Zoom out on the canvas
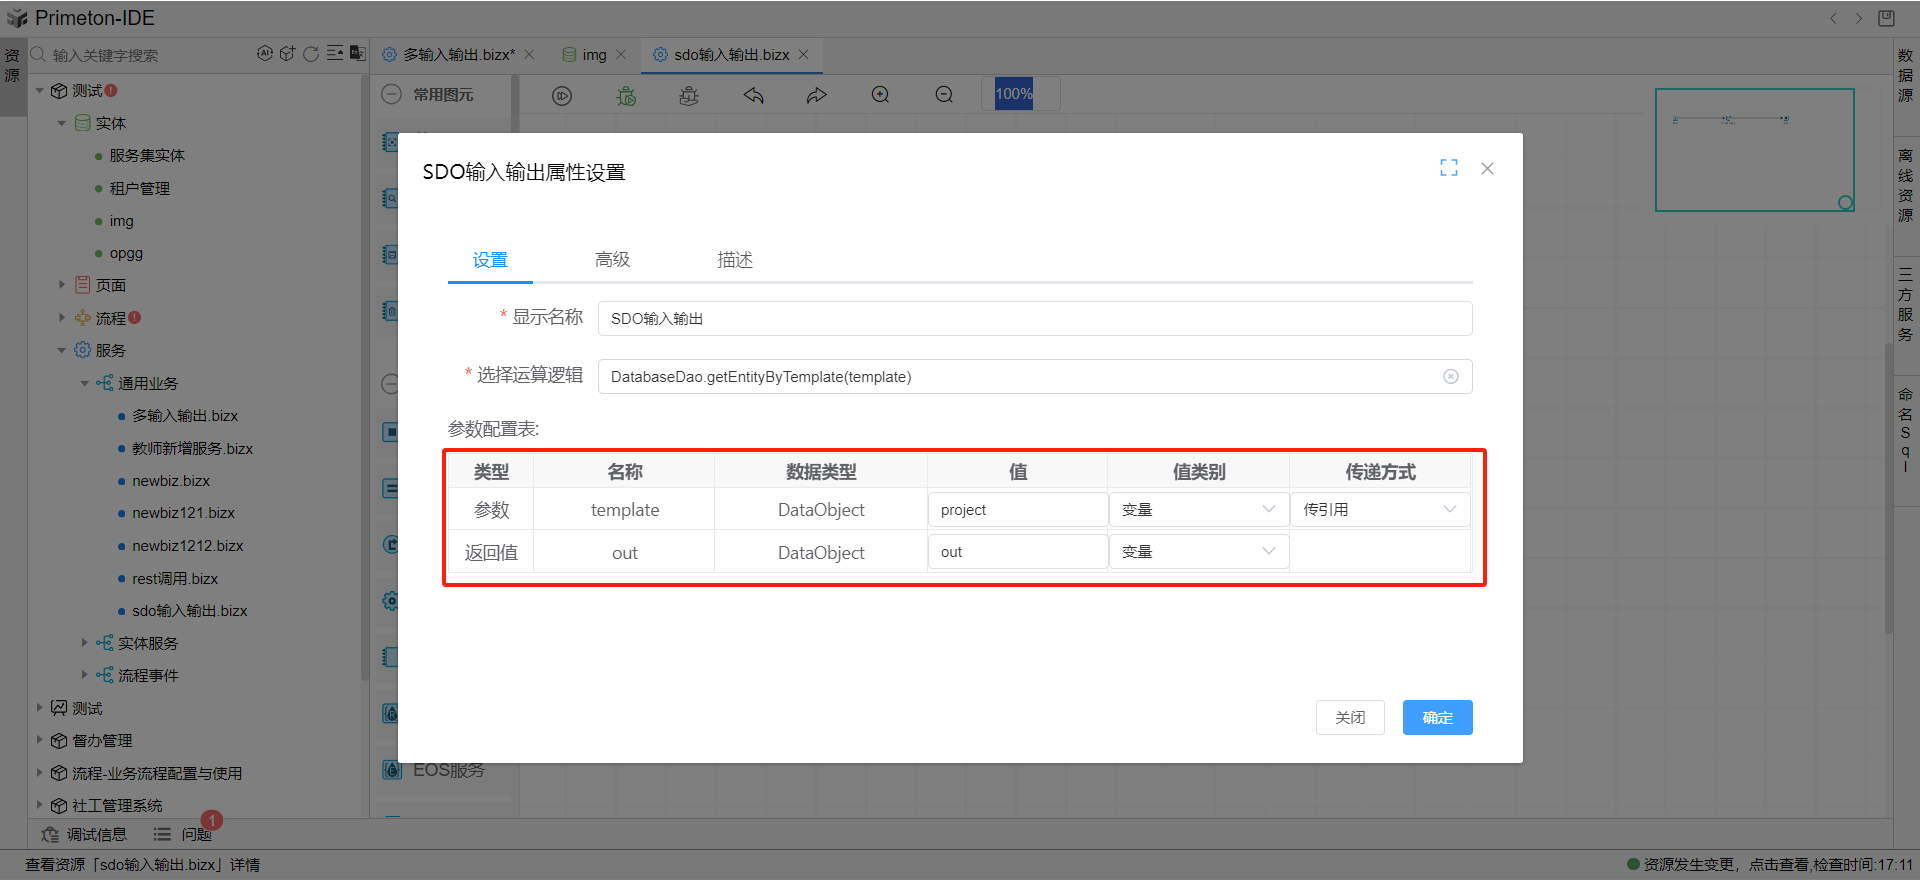Image resolution: width=1920 pixels, height=880 pixels. pyautogui.click(x=944, y=95)
